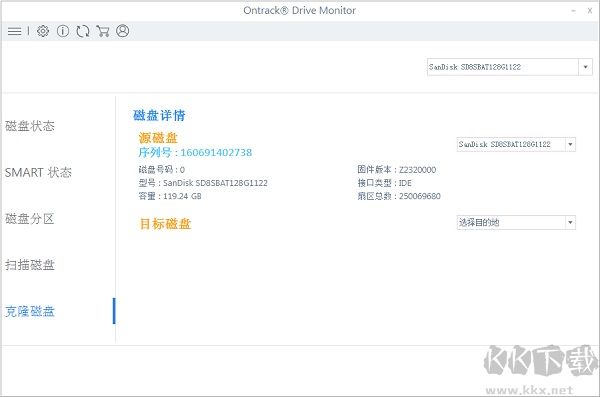This screenshot has height=397, width=600.
Task: Click the 扇区总数 250069680 value
Action: click(x=399, y=196)
